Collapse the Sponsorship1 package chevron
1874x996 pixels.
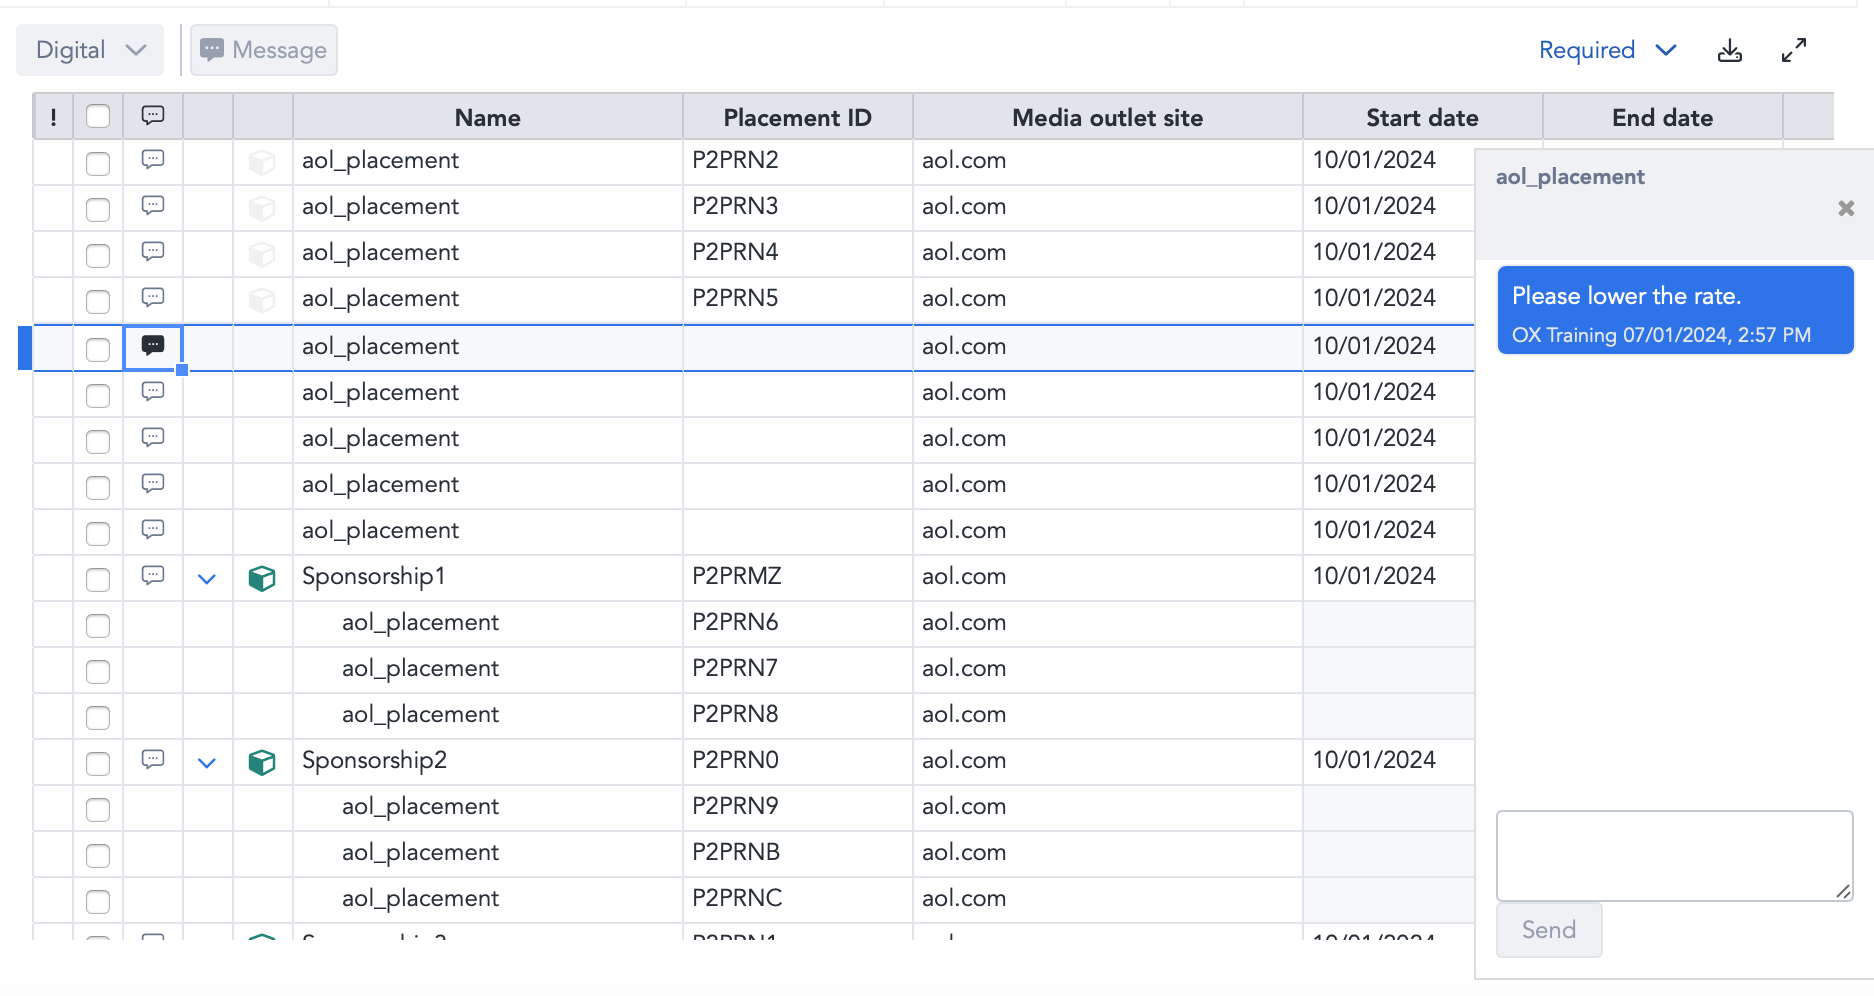coord(207,579)
